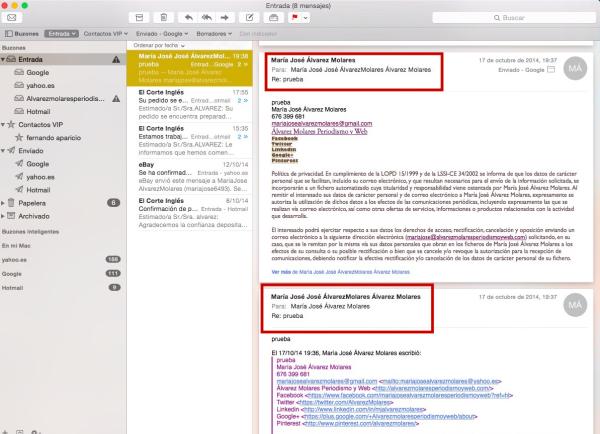Click warning icon beside Entrada

116,59
